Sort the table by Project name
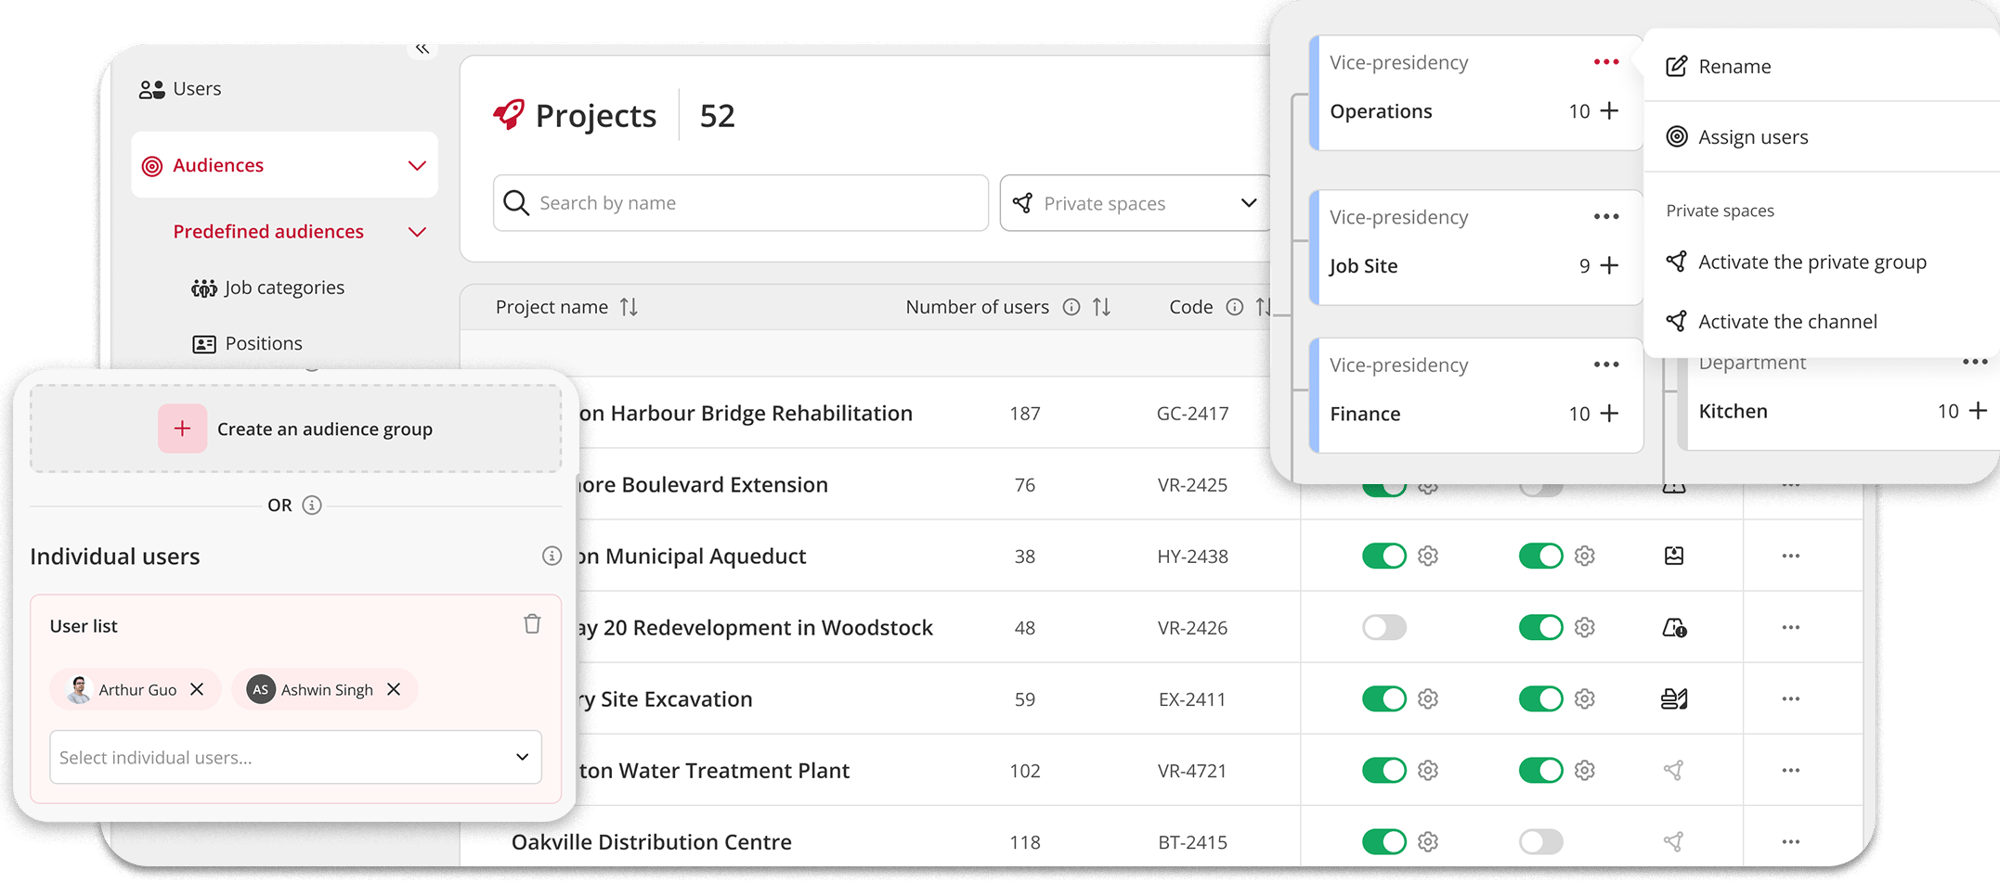2000x896 pixels. pyautogui.click(x=628, y=307)
